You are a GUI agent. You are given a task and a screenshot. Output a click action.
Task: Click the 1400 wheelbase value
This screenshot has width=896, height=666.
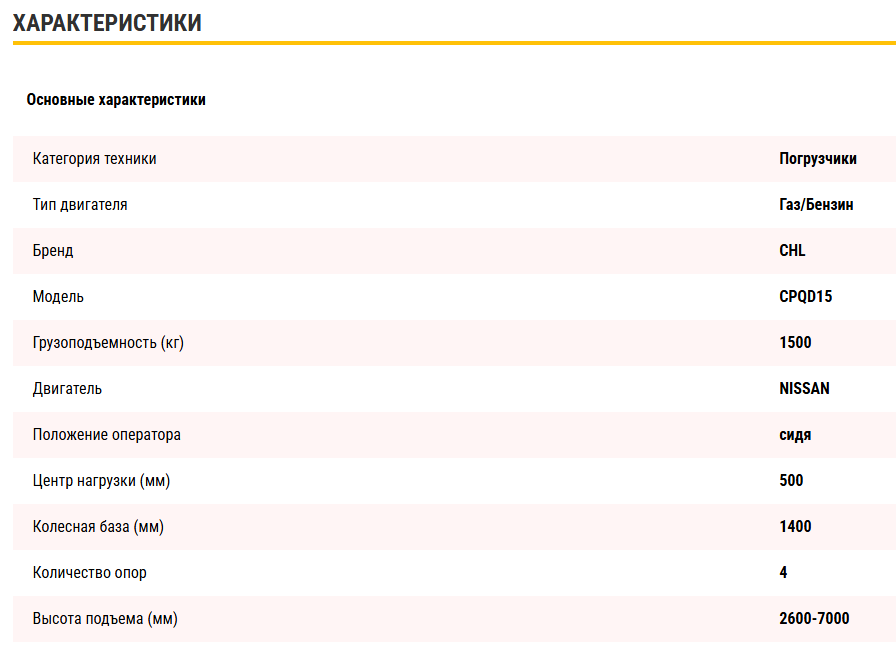[x=795, y=527]
